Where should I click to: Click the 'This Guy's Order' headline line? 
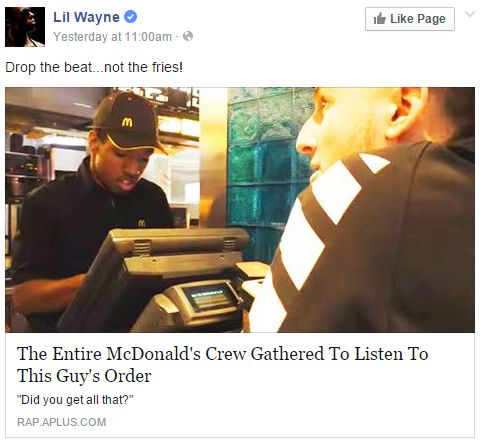(84, 376)
